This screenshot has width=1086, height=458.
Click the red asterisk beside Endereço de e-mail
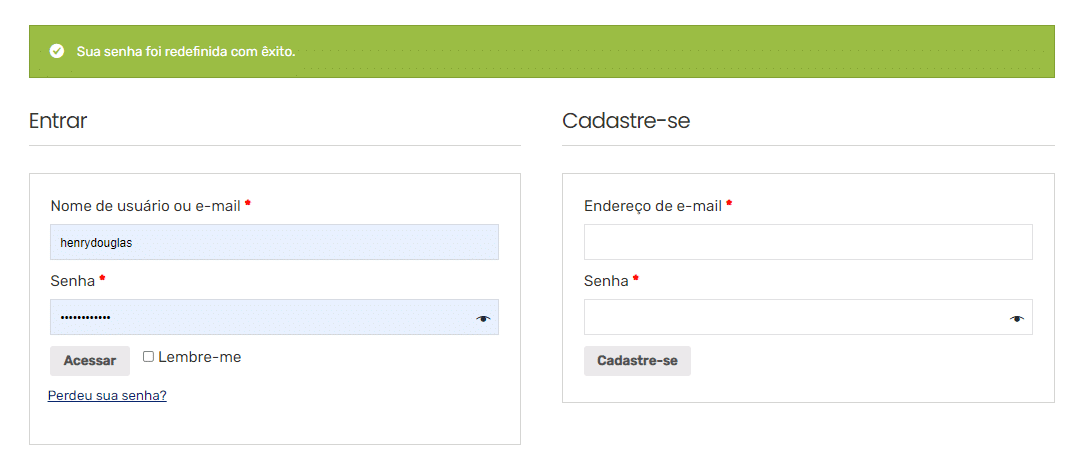pyautogui.click(x=729, y=204)
